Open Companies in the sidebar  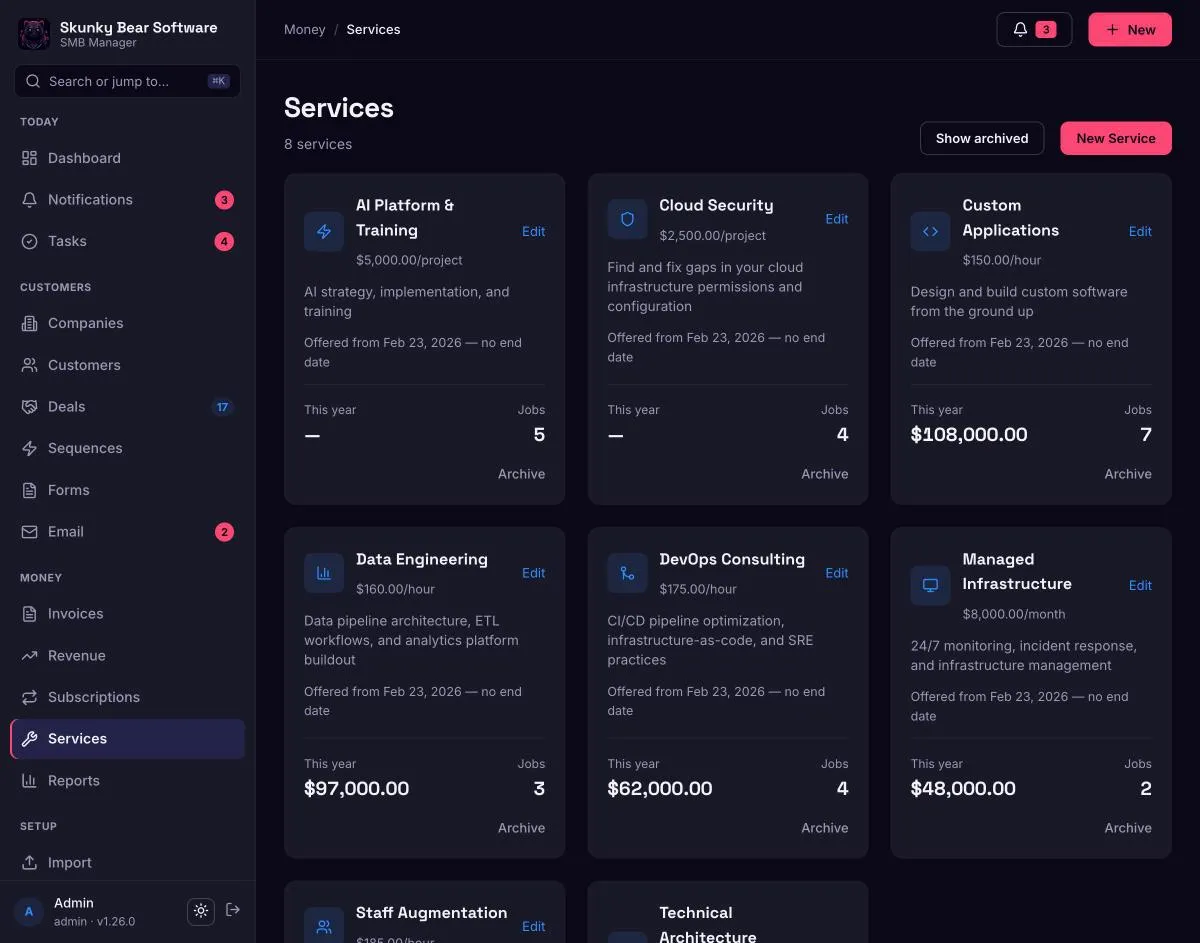pyautogui.click(x=127, y=323)
